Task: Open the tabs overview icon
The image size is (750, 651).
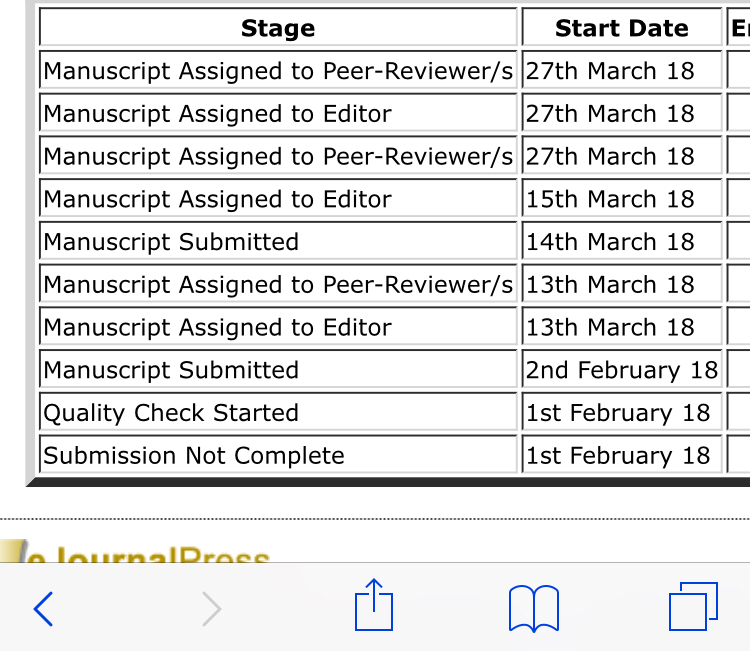Action: pos(692,606)
